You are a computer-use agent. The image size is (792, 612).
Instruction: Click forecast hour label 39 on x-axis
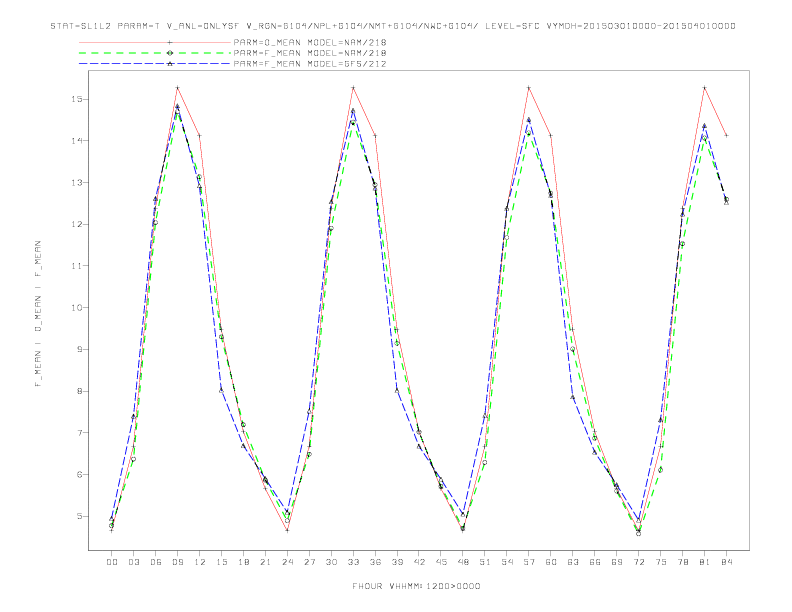pos(397,562)
